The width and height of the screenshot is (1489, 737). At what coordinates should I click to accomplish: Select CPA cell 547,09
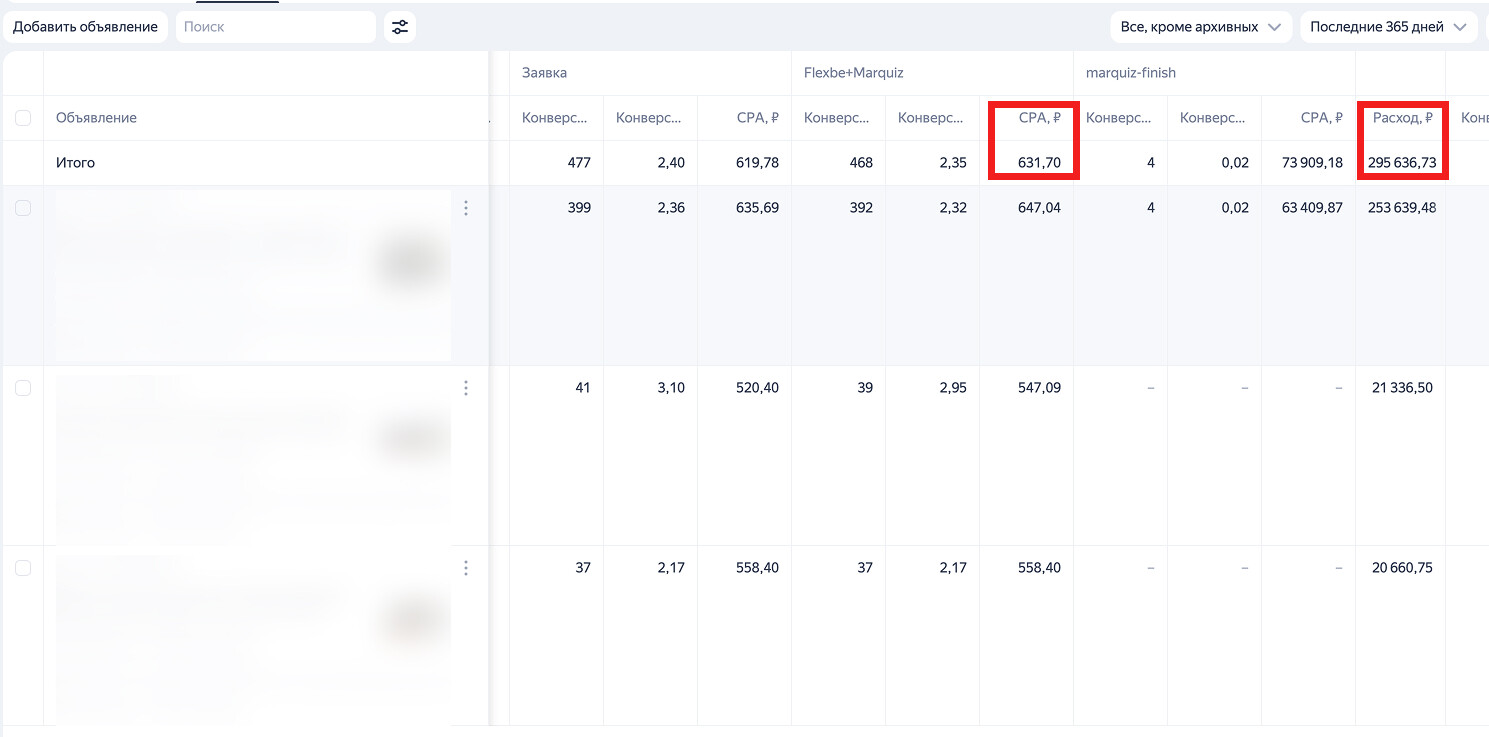tap(1039, 388)
